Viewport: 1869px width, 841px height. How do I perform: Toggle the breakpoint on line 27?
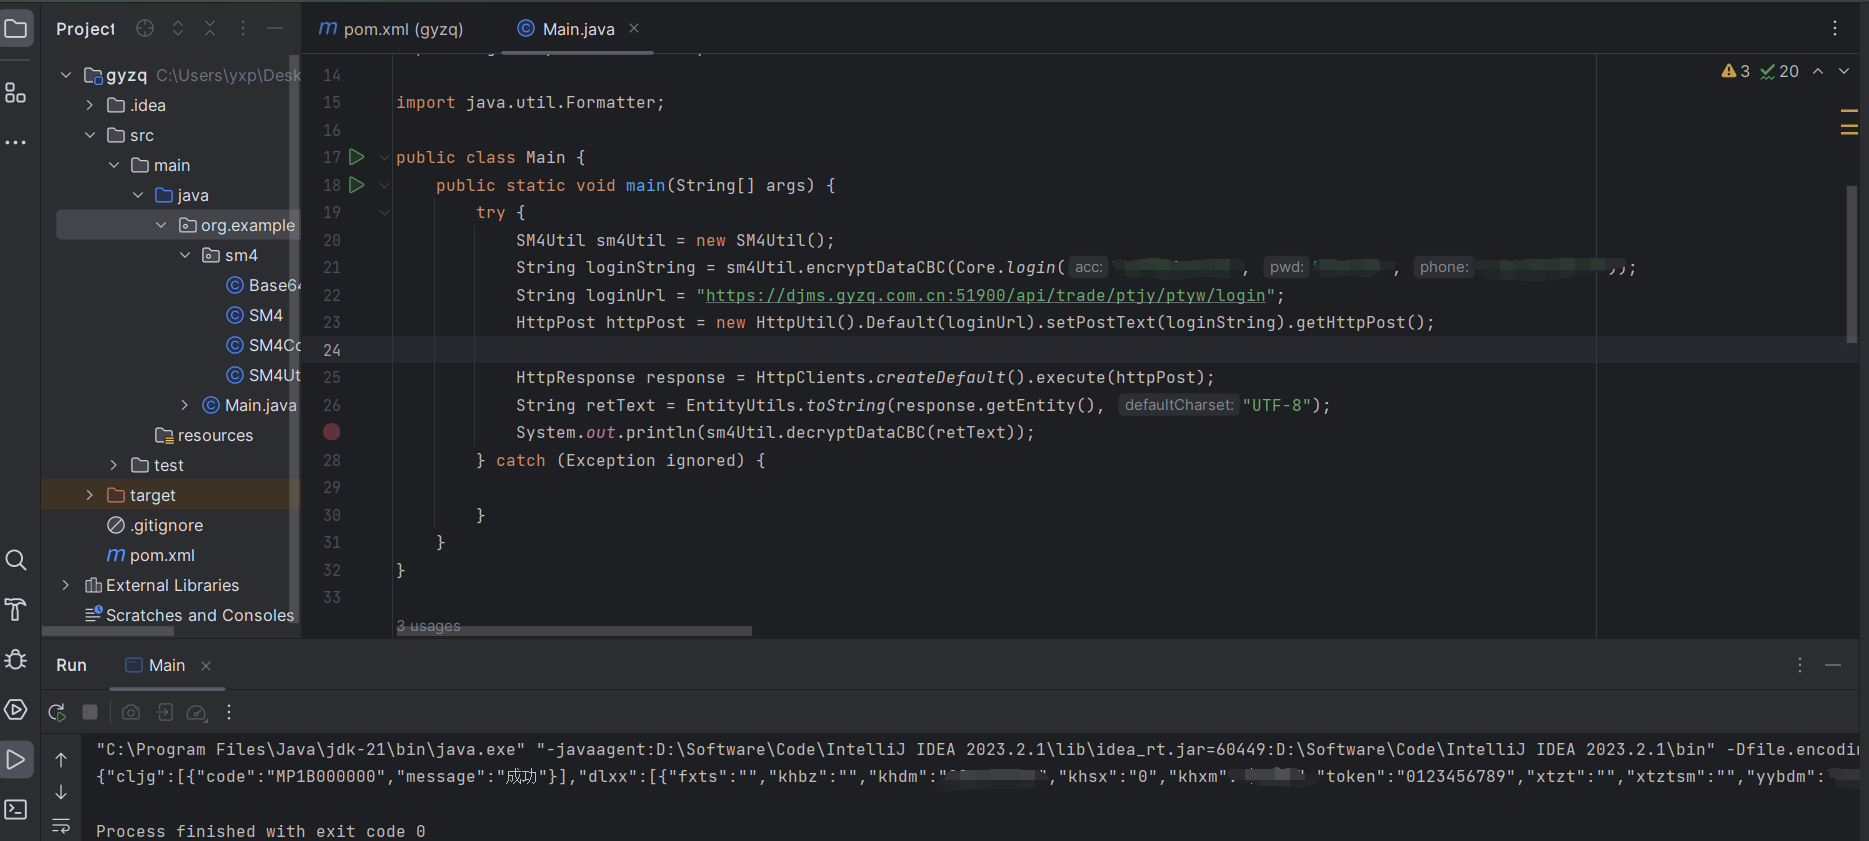point(332,432)
